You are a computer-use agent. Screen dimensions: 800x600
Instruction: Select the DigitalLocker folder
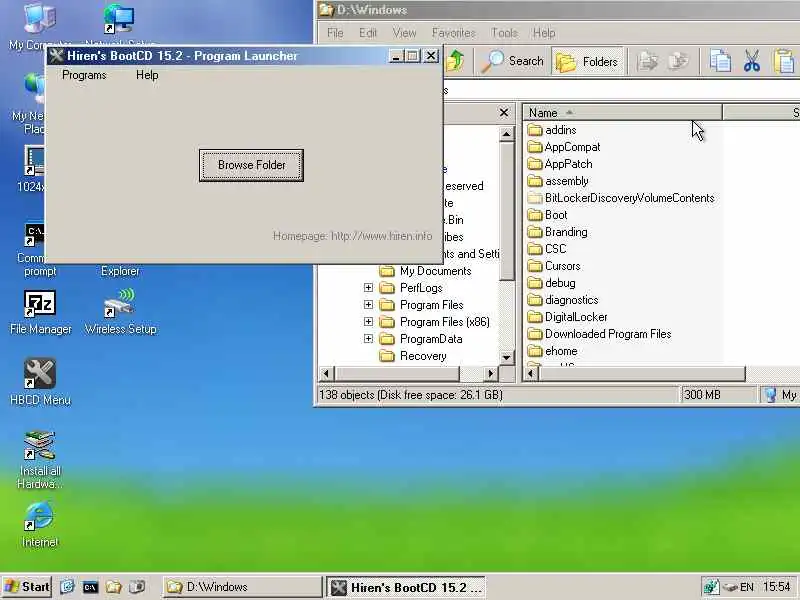pos(567,317)
